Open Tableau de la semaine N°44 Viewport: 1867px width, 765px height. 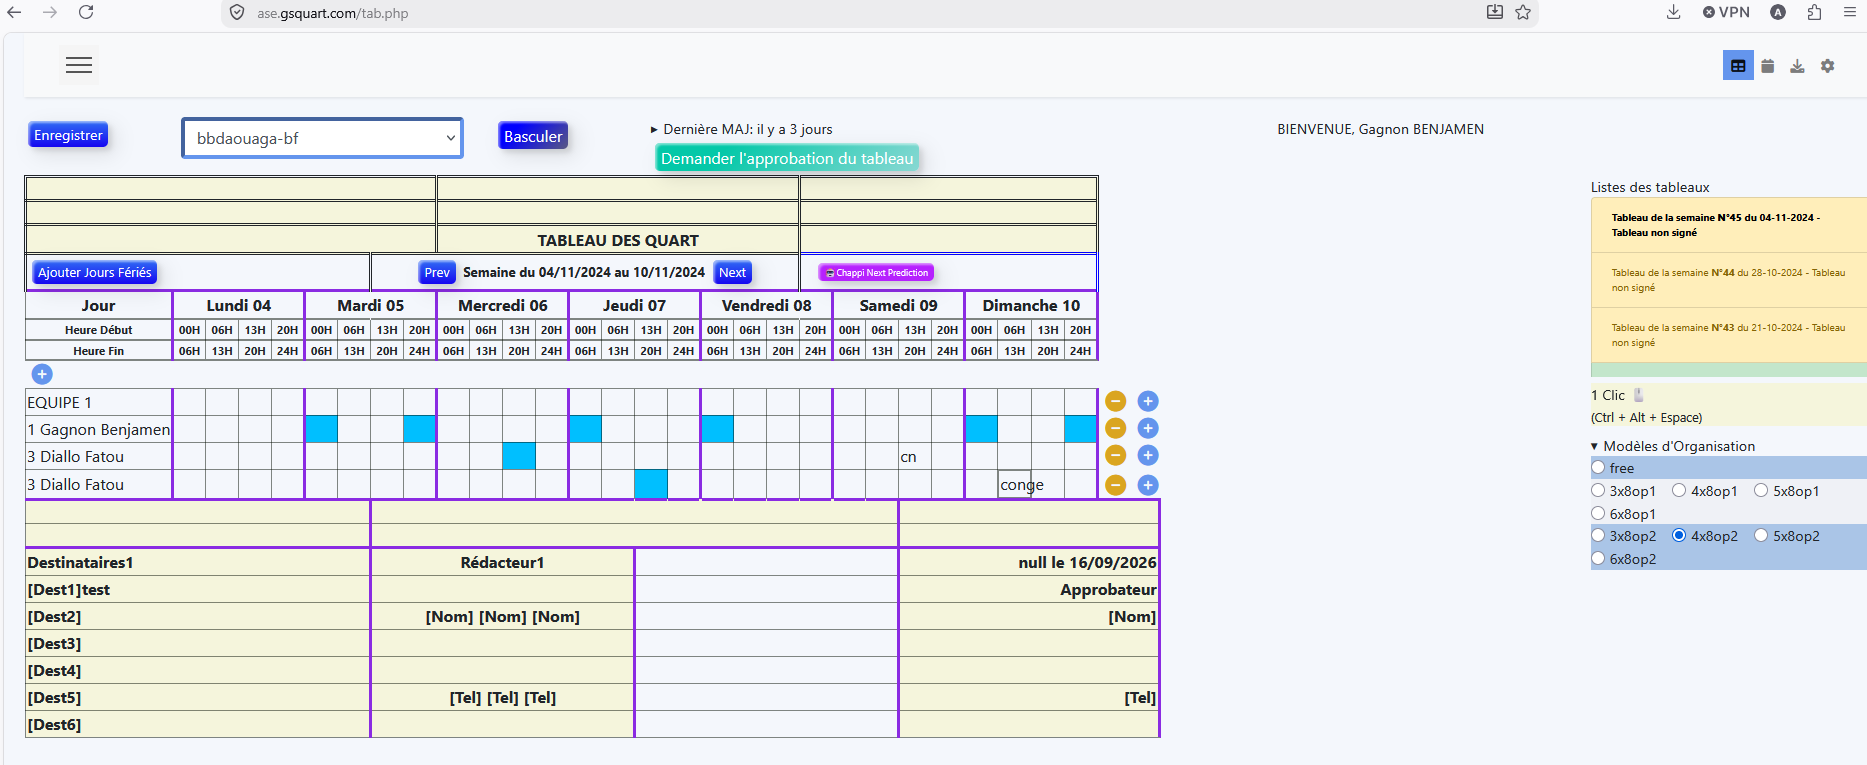point(1728,280)
